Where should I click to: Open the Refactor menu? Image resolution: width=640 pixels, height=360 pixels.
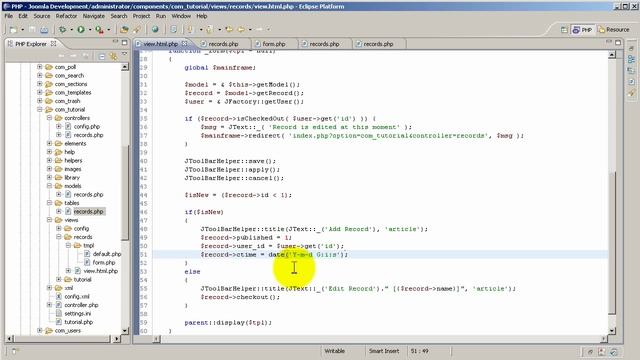(x=66, y=16)
